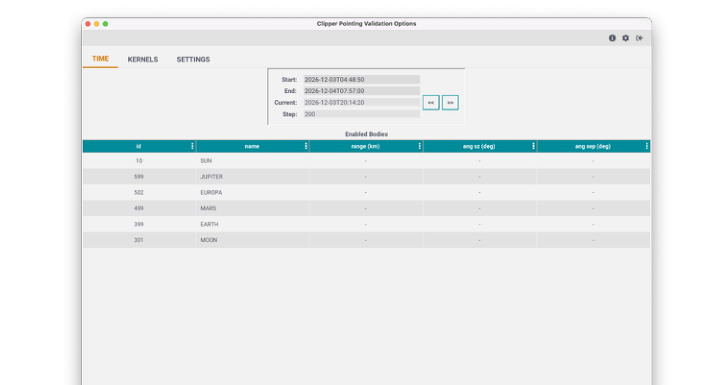
Task: Minimize the window with yellow button
Action: point(96,24)
